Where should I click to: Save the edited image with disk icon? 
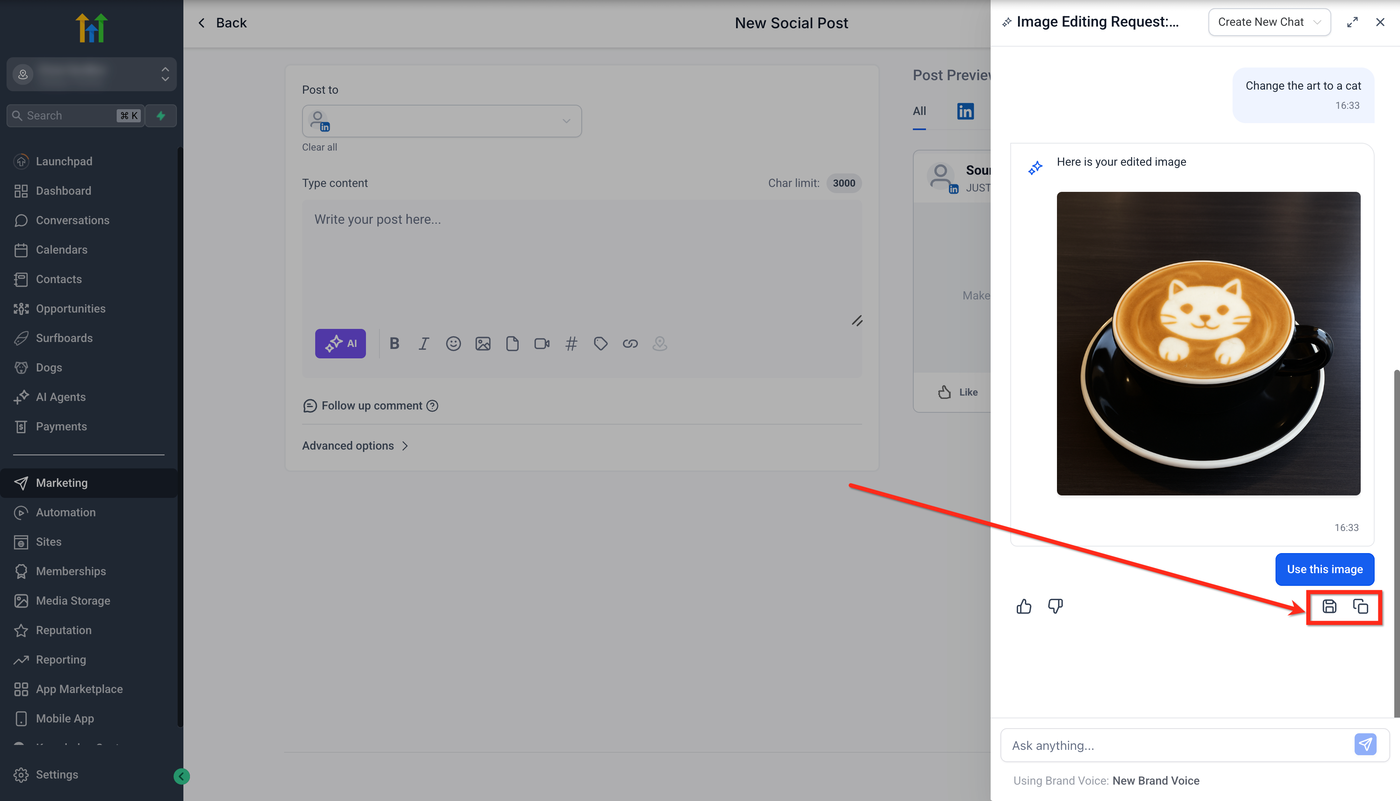pyautogui.click(x=1329, y=606)
